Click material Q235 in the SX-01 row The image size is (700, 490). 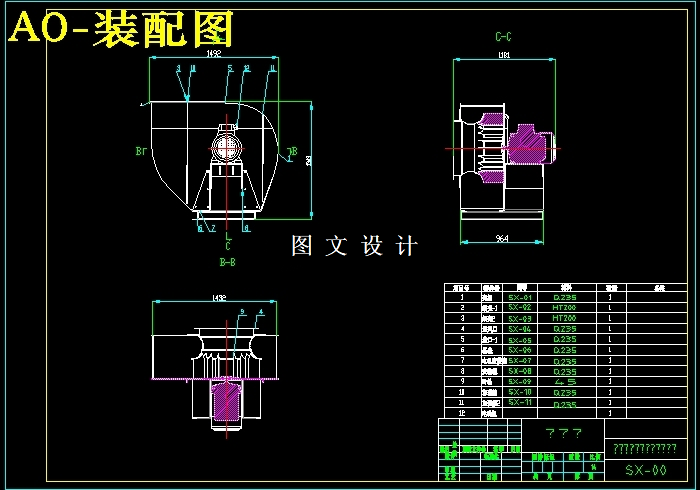(565, 297)
